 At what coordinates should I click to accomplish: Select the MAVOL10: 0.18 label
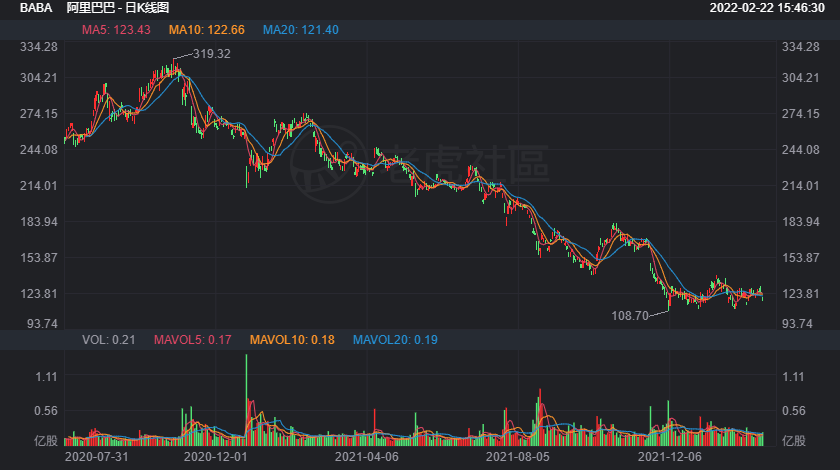292,340
